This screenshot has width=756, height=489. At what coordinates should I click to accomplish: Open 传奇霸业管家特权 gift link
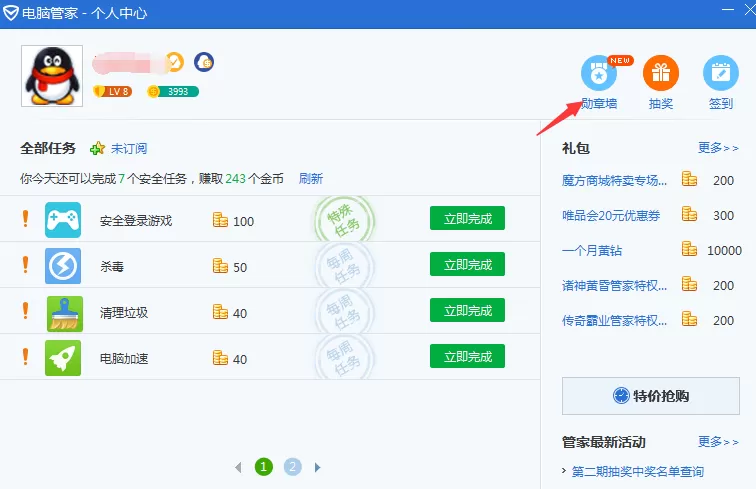click(614, 321)
